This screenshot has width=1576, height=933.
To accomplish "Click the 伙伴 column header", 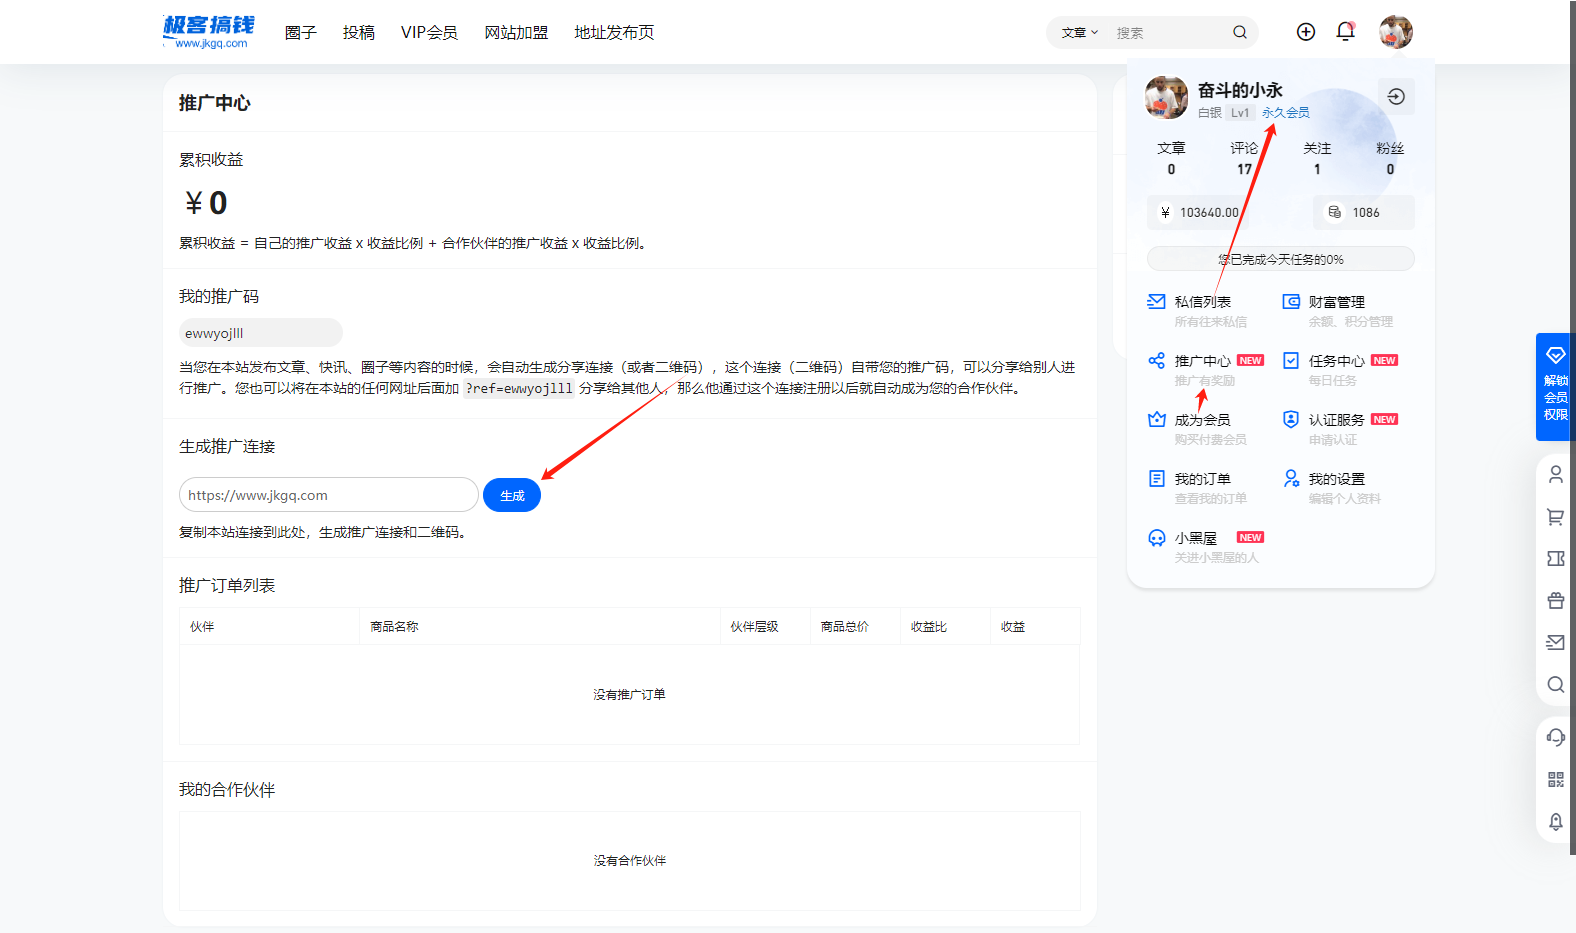I will 269,626.
